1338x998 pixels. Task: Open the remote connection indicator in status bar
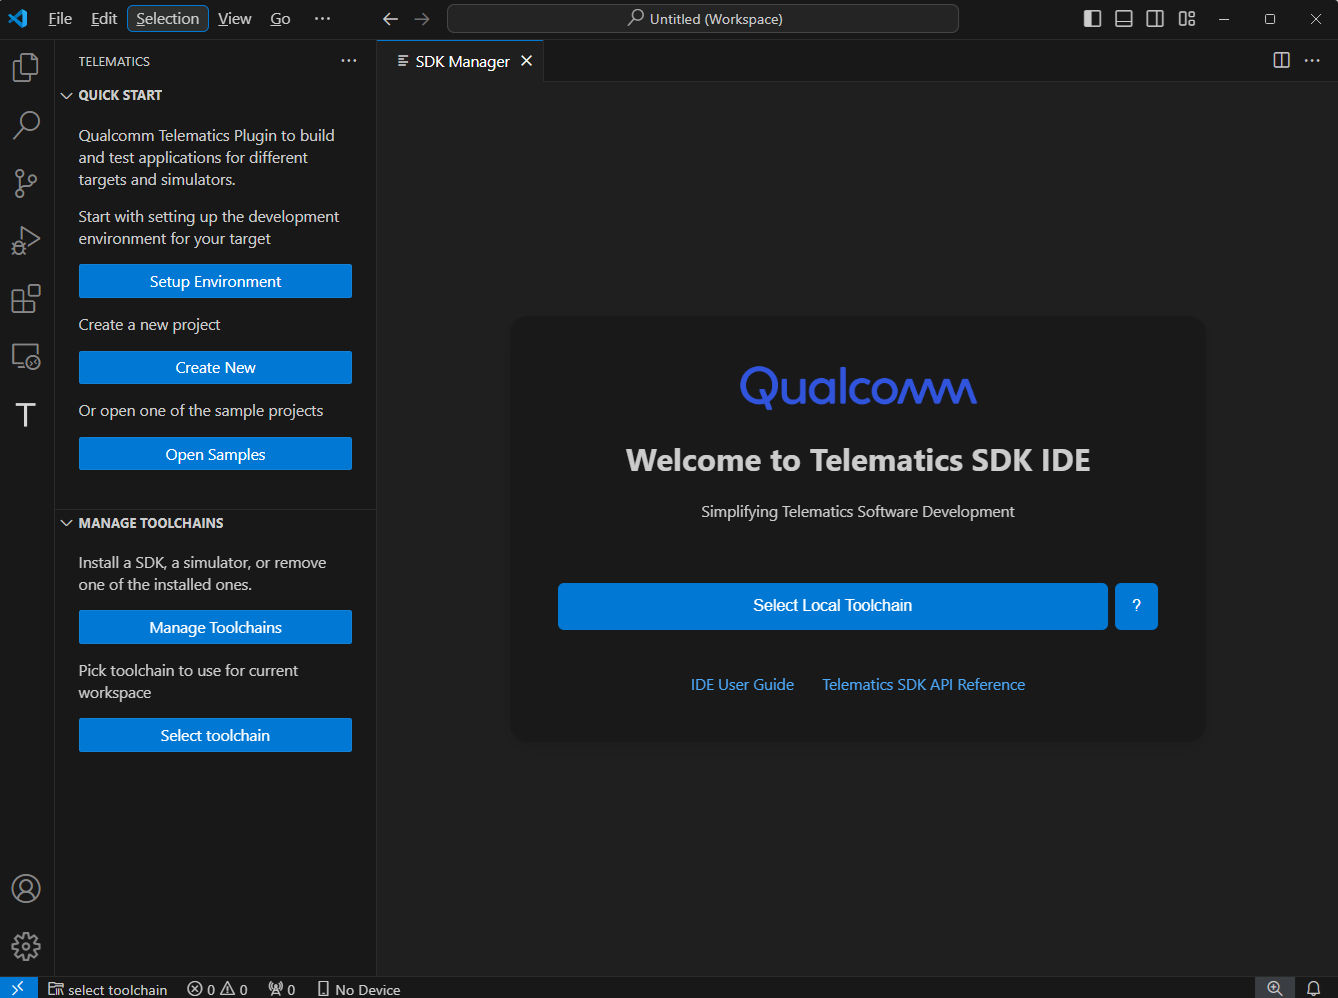point(18,988)
